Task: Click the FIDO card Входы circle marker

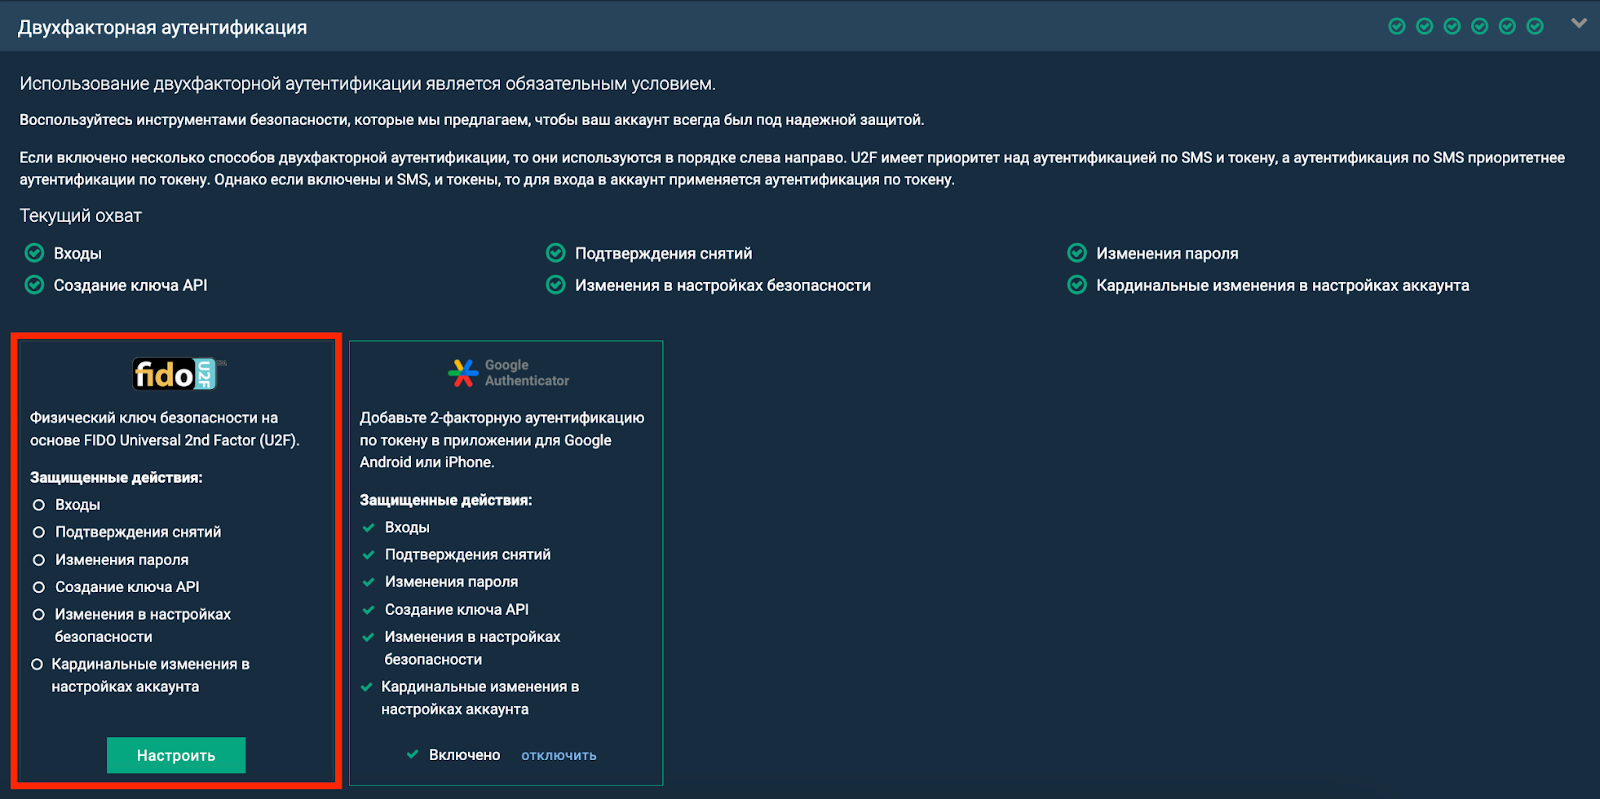Action: coord(39,505)
